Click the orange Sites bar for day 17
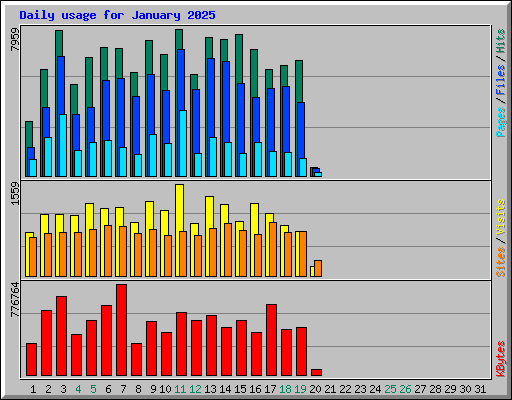Screen dimensions: 512x400 pyautogui.click(x=273, y=249)
